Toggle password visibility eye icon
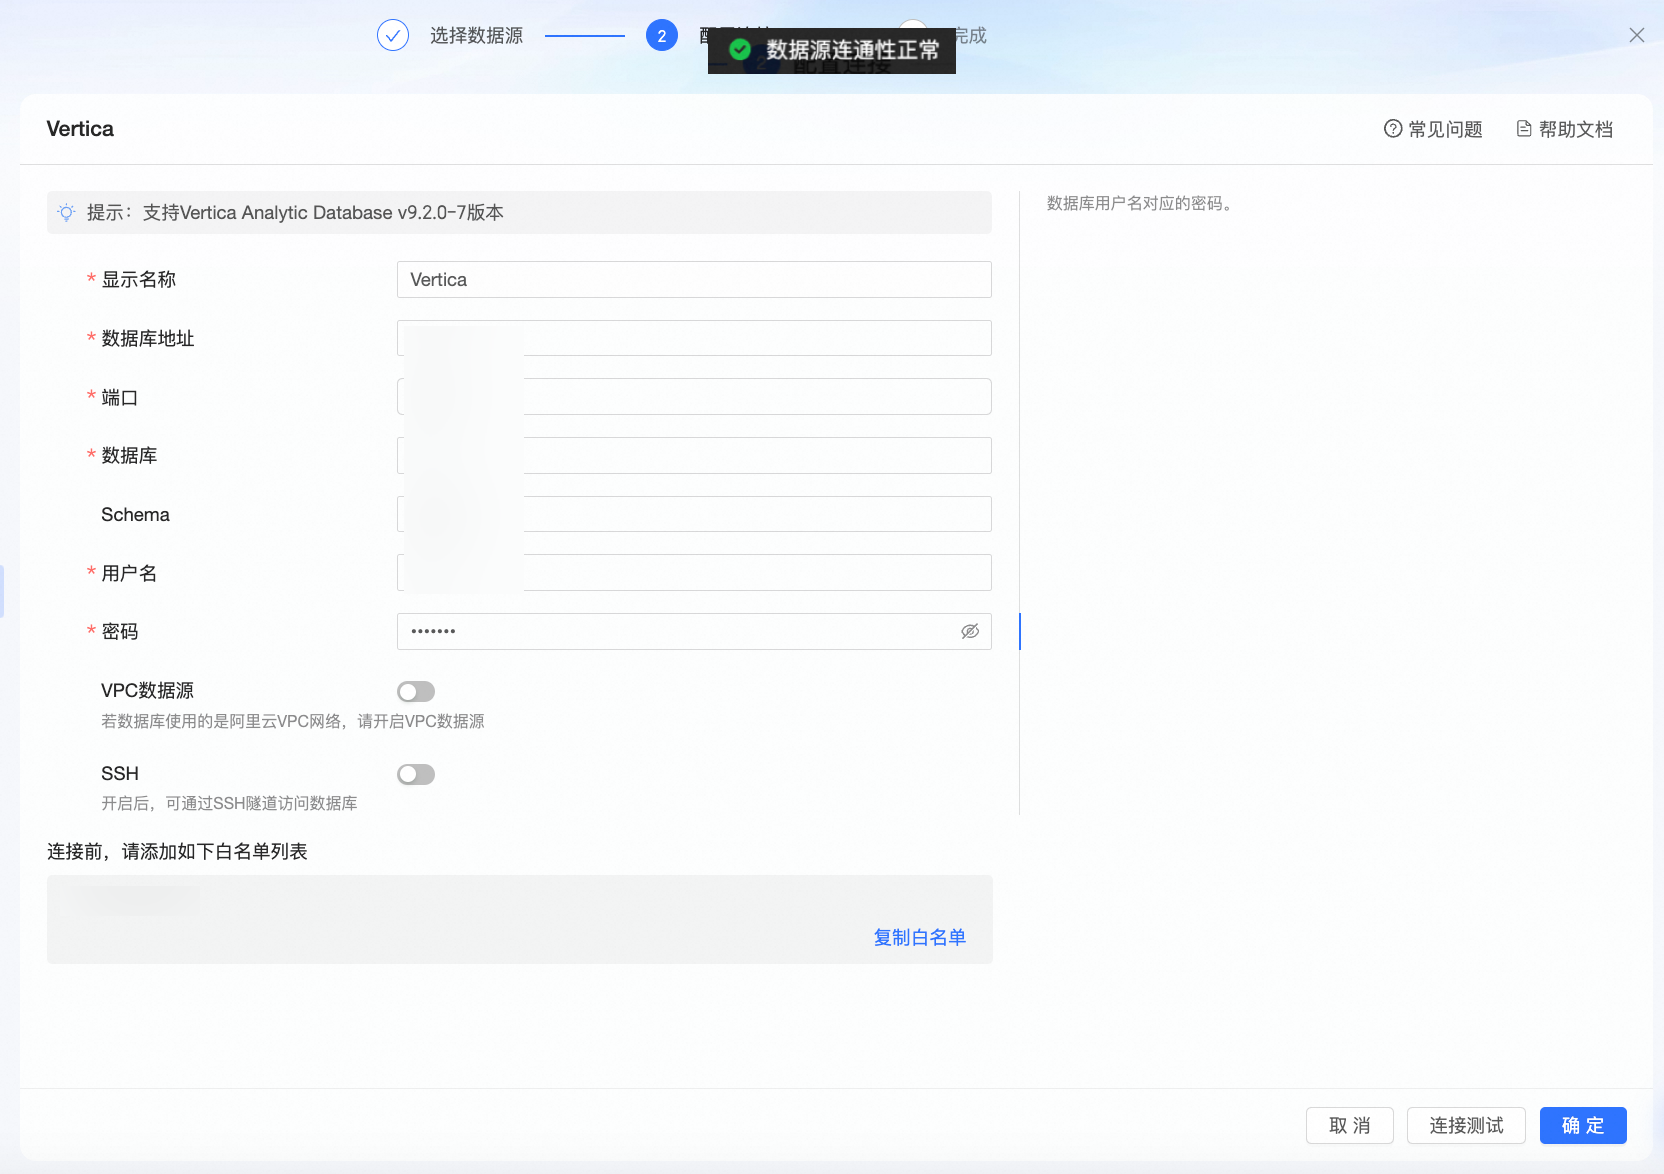Screen dimensions: 1664x1174 click(x=969, y=631)
